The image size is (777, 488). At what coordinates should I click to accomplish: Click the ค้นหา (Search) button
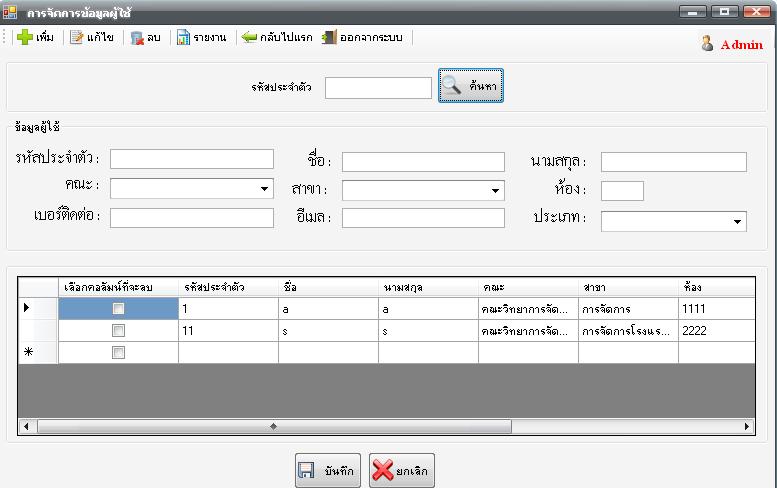point(471,86)
